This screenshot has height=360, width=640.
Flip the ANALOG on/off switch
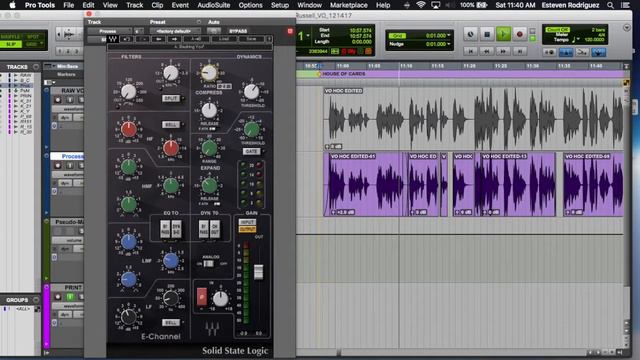(208, 264)
